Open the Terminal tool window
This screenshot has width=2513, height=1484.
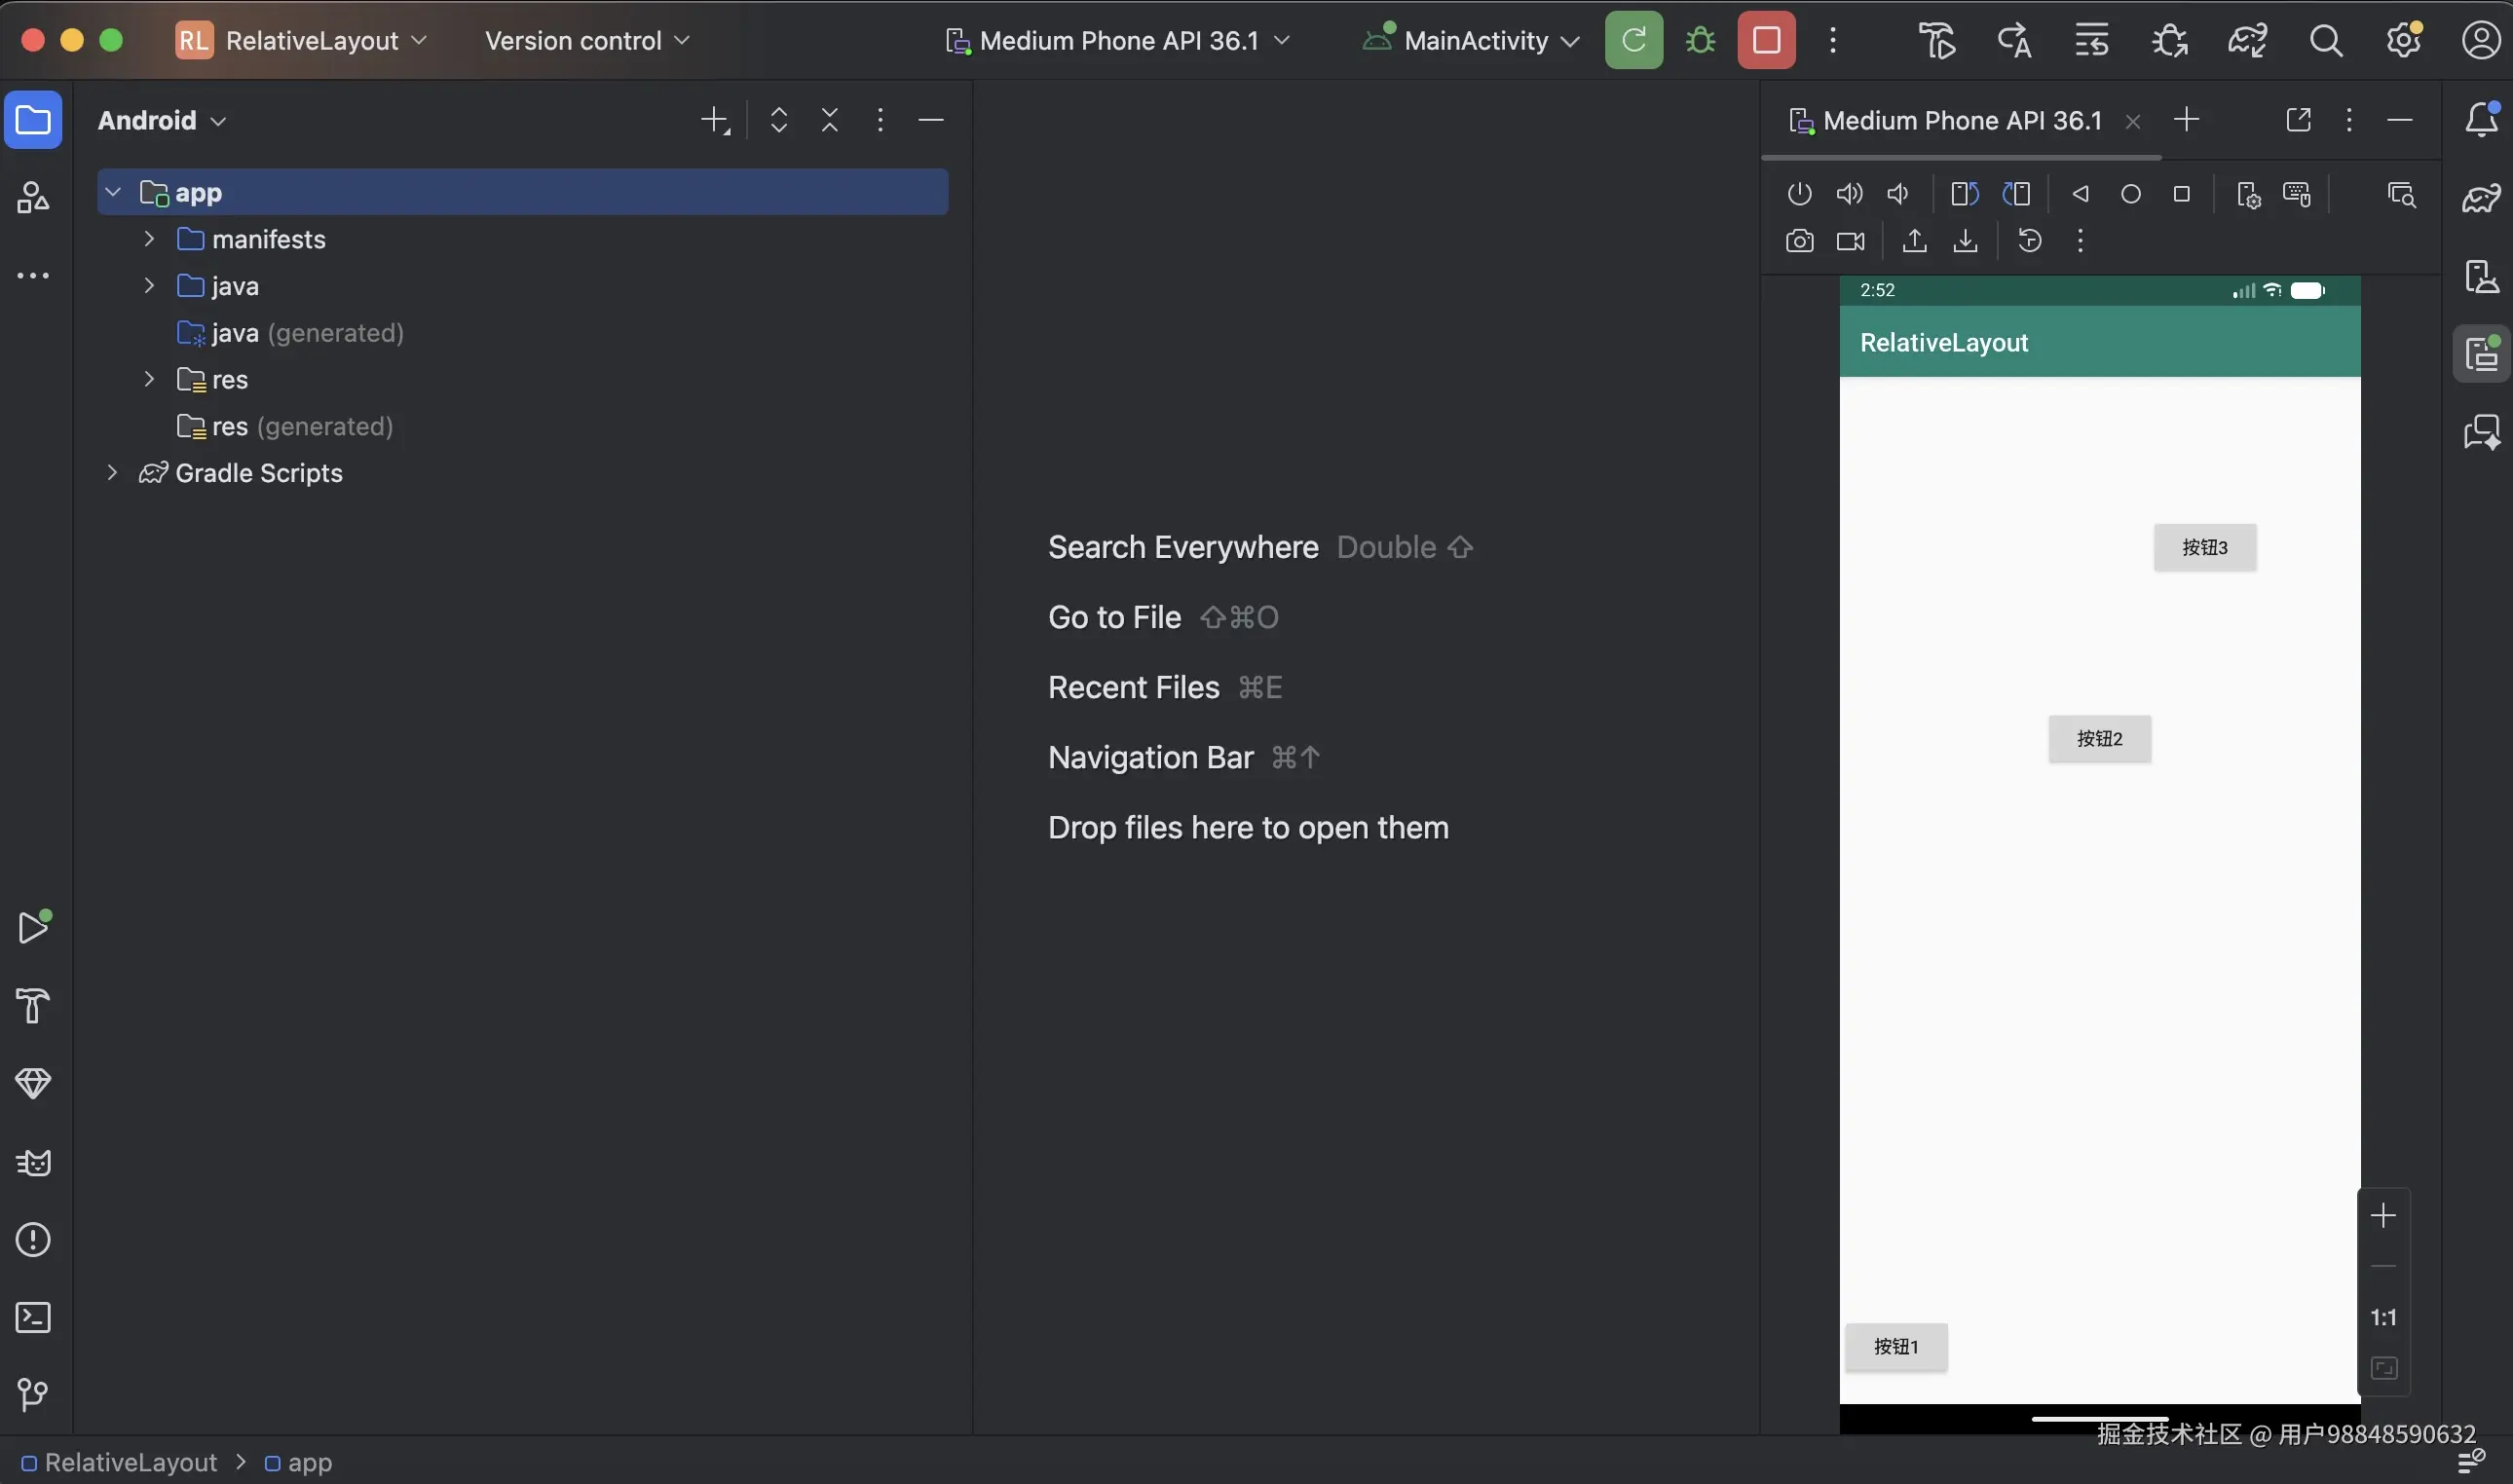pos(33,1318)
